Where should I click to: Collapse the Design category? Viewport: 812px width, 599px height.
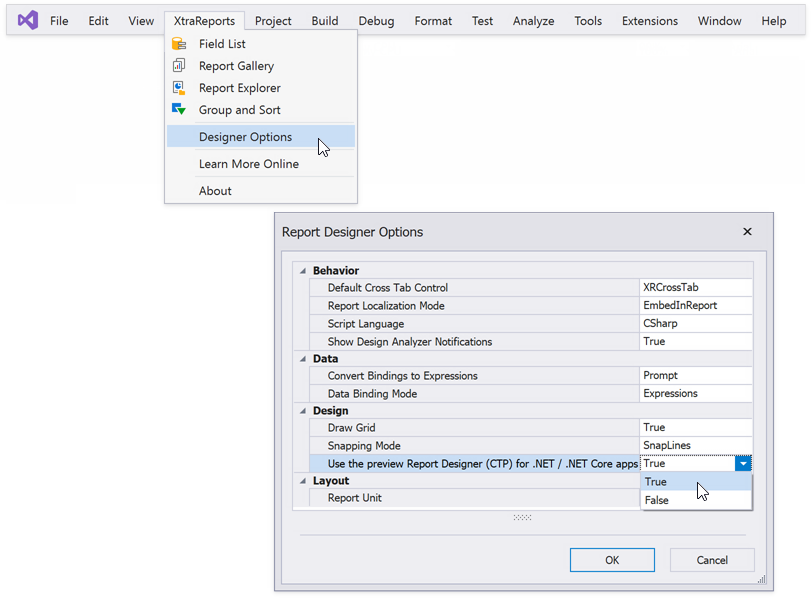point(303,410)
